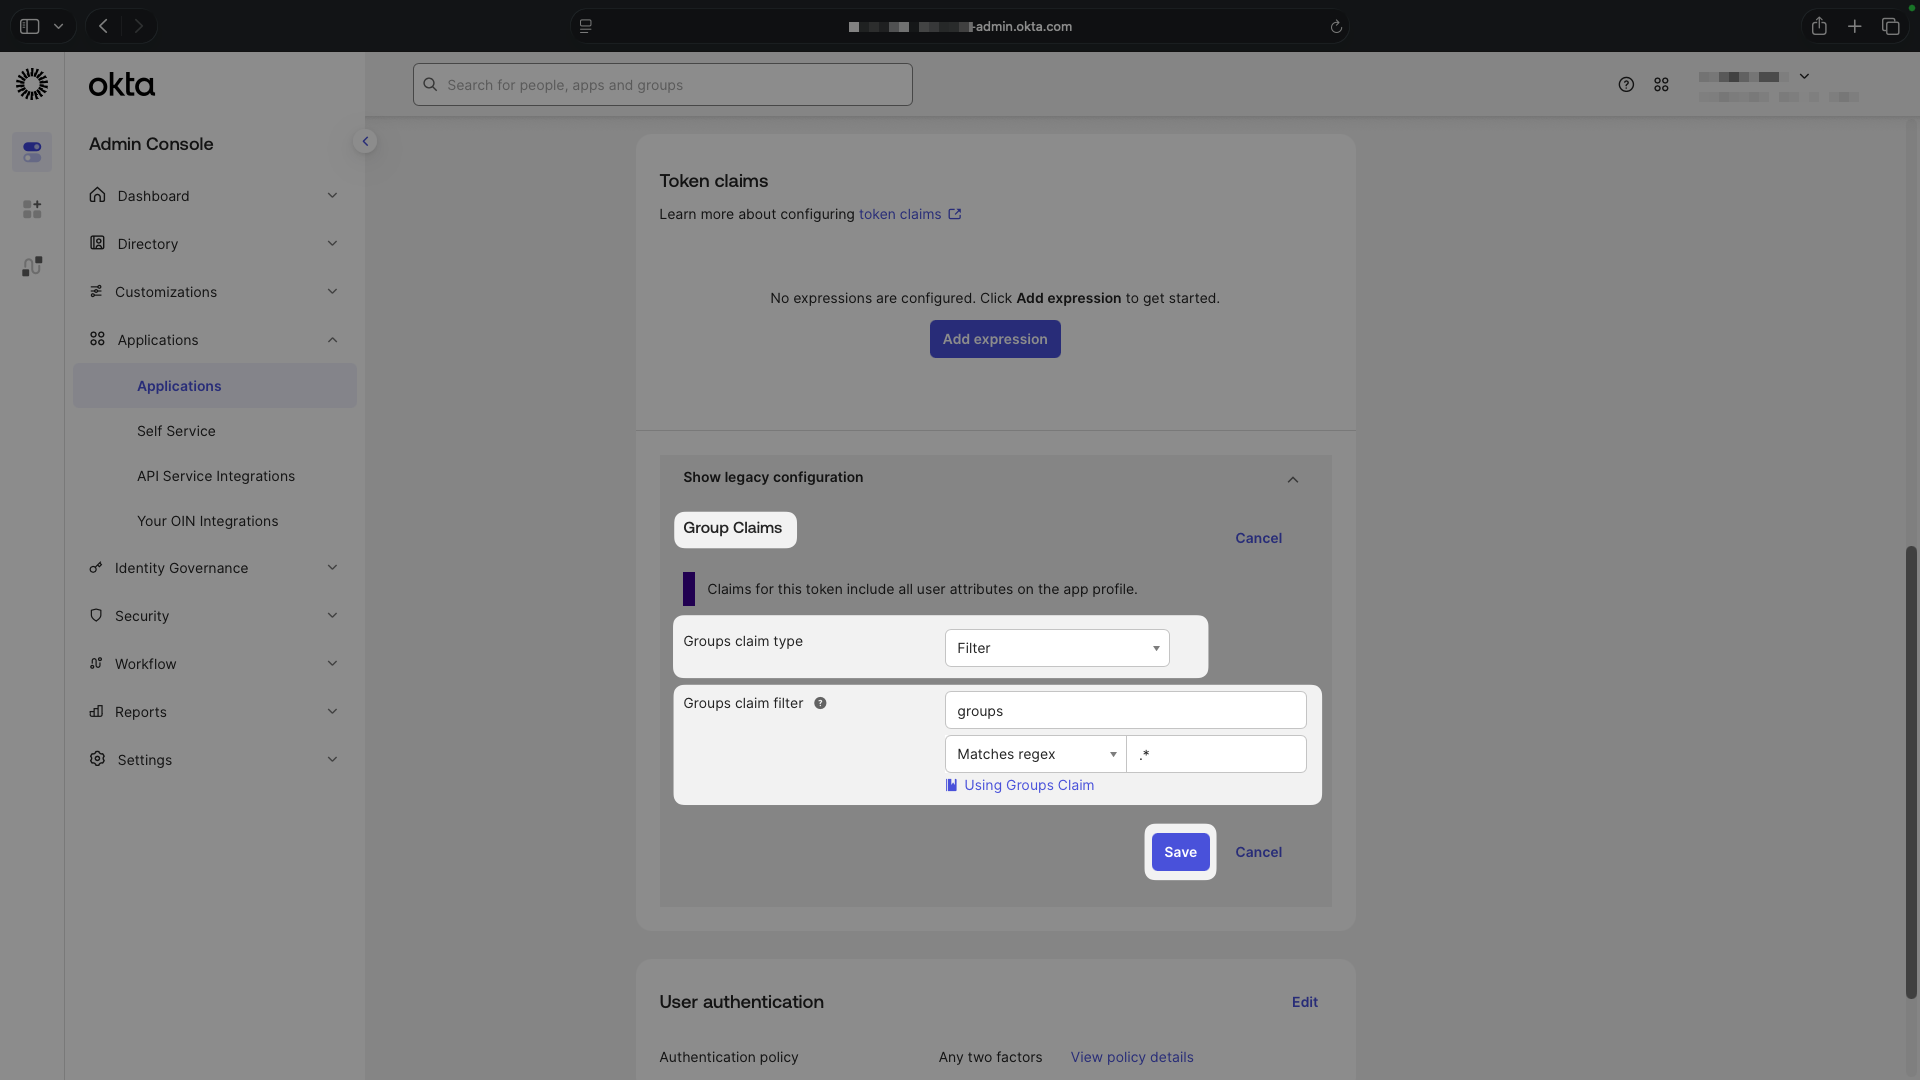The image size is (1920, 1080).
Task: Open the Filter groups claim type dropdown
Action: pos(1056,648)
